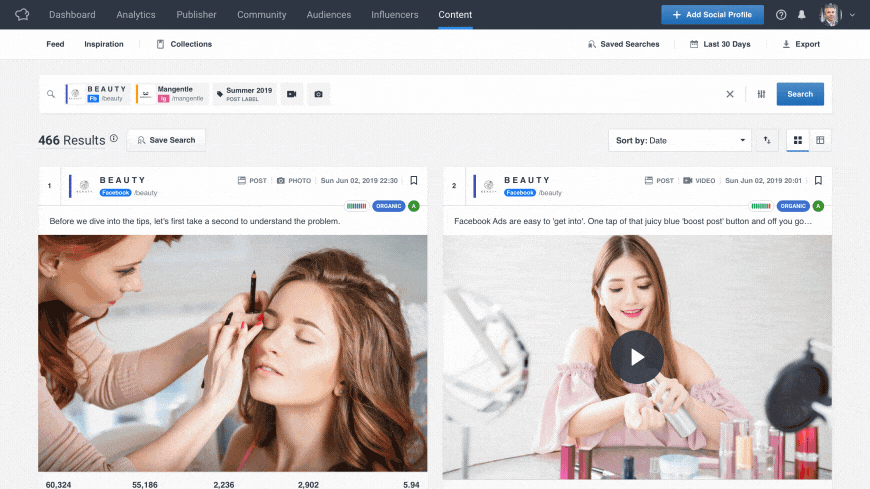870x489 pixels.
Task: Click the VIDEO type icon on second post
Action: pyautogui.click(x=687, y=180)
